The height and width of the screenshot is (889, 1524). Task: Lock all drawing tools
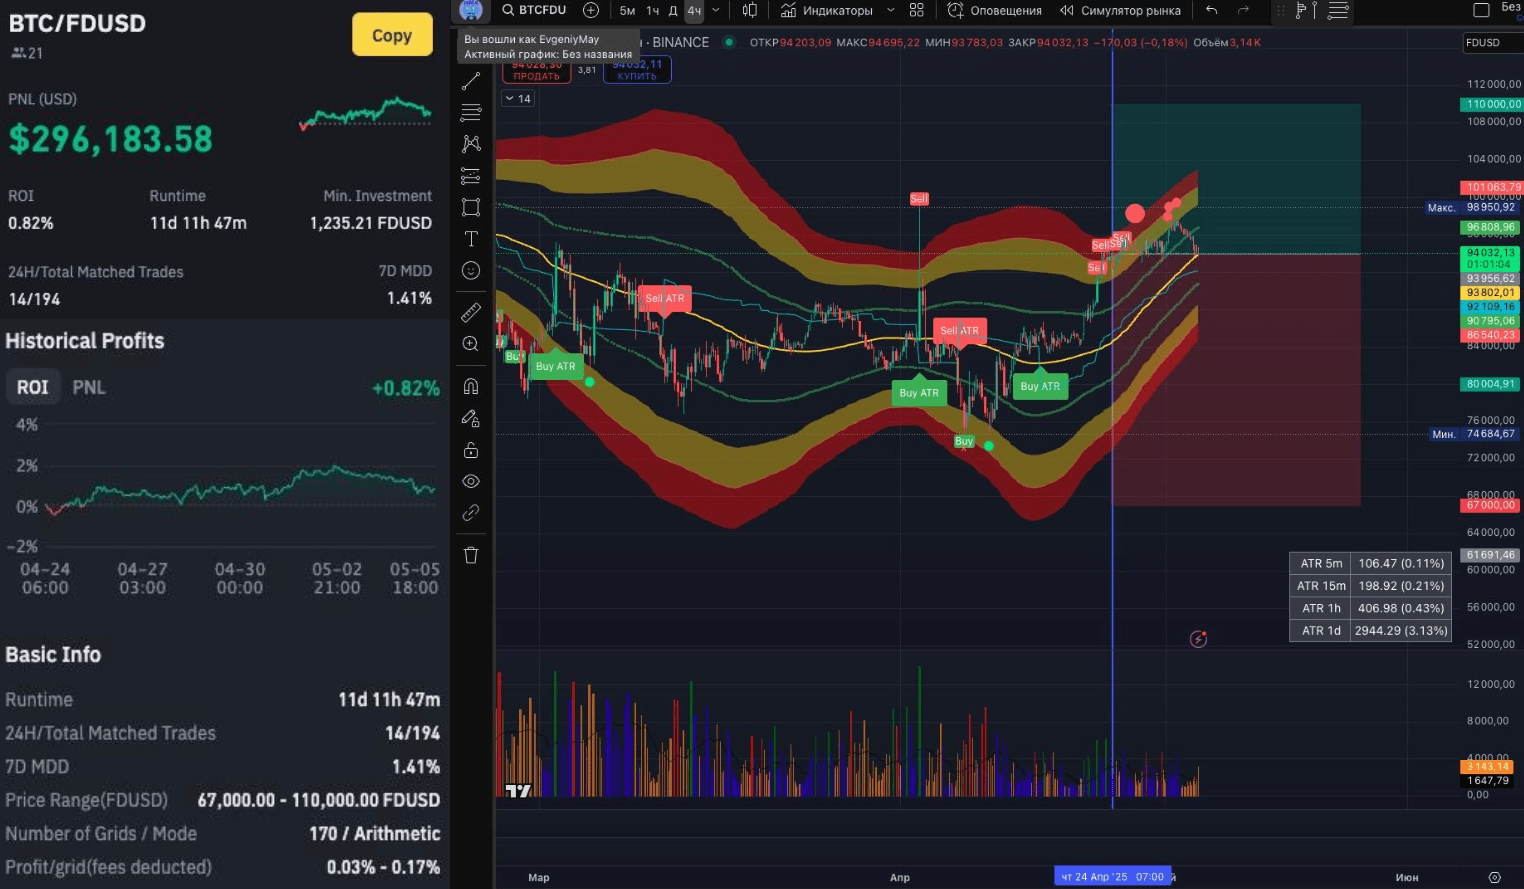tap(471, 450)
